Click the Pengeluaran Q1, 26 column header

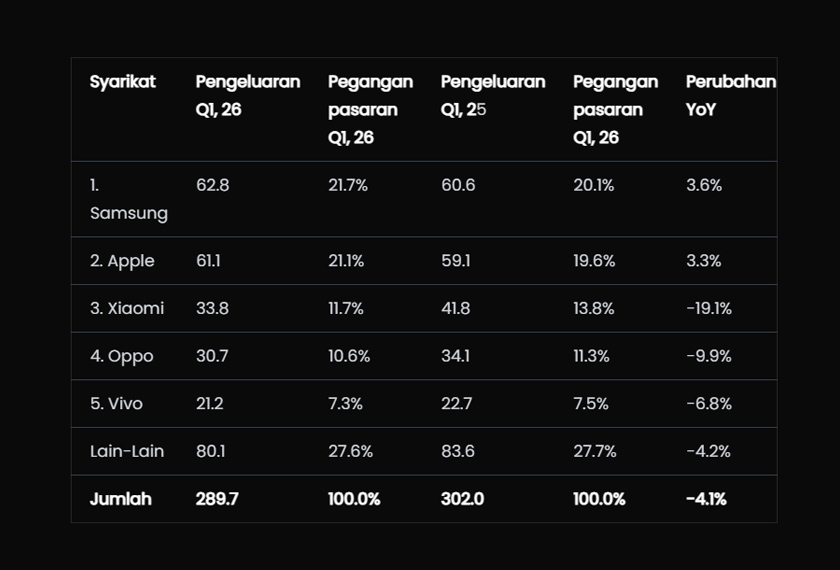[x=247, y=95]
